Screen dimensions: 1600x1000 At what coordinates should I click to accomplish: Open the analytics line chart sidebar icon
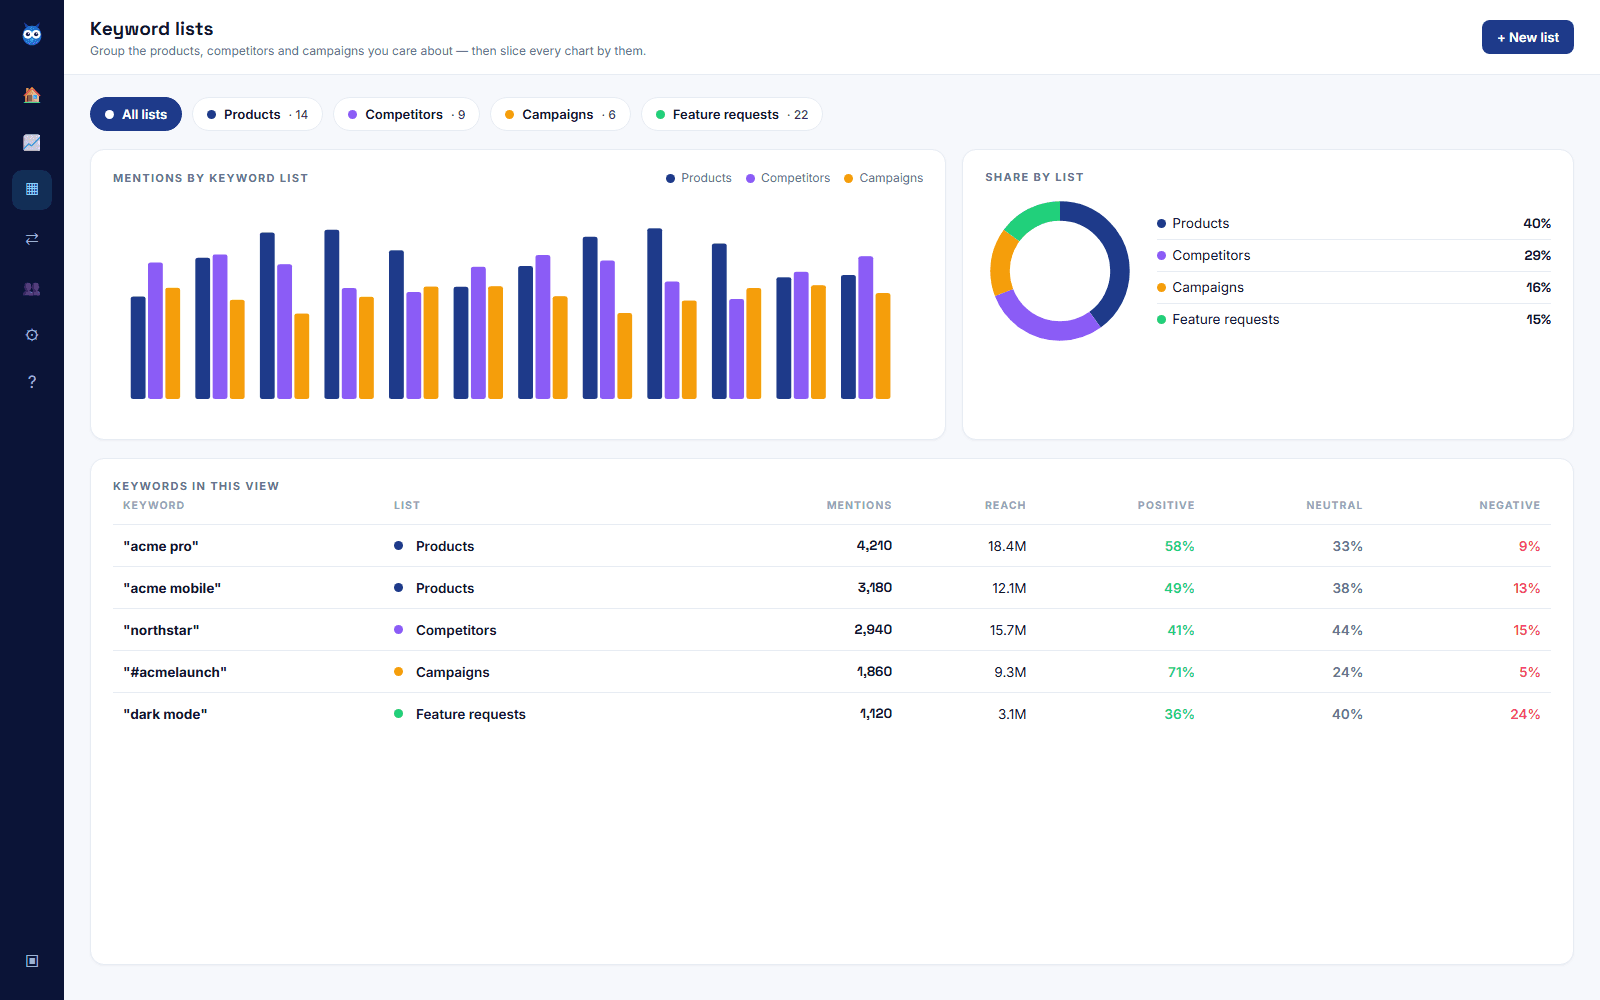[32, 142]
